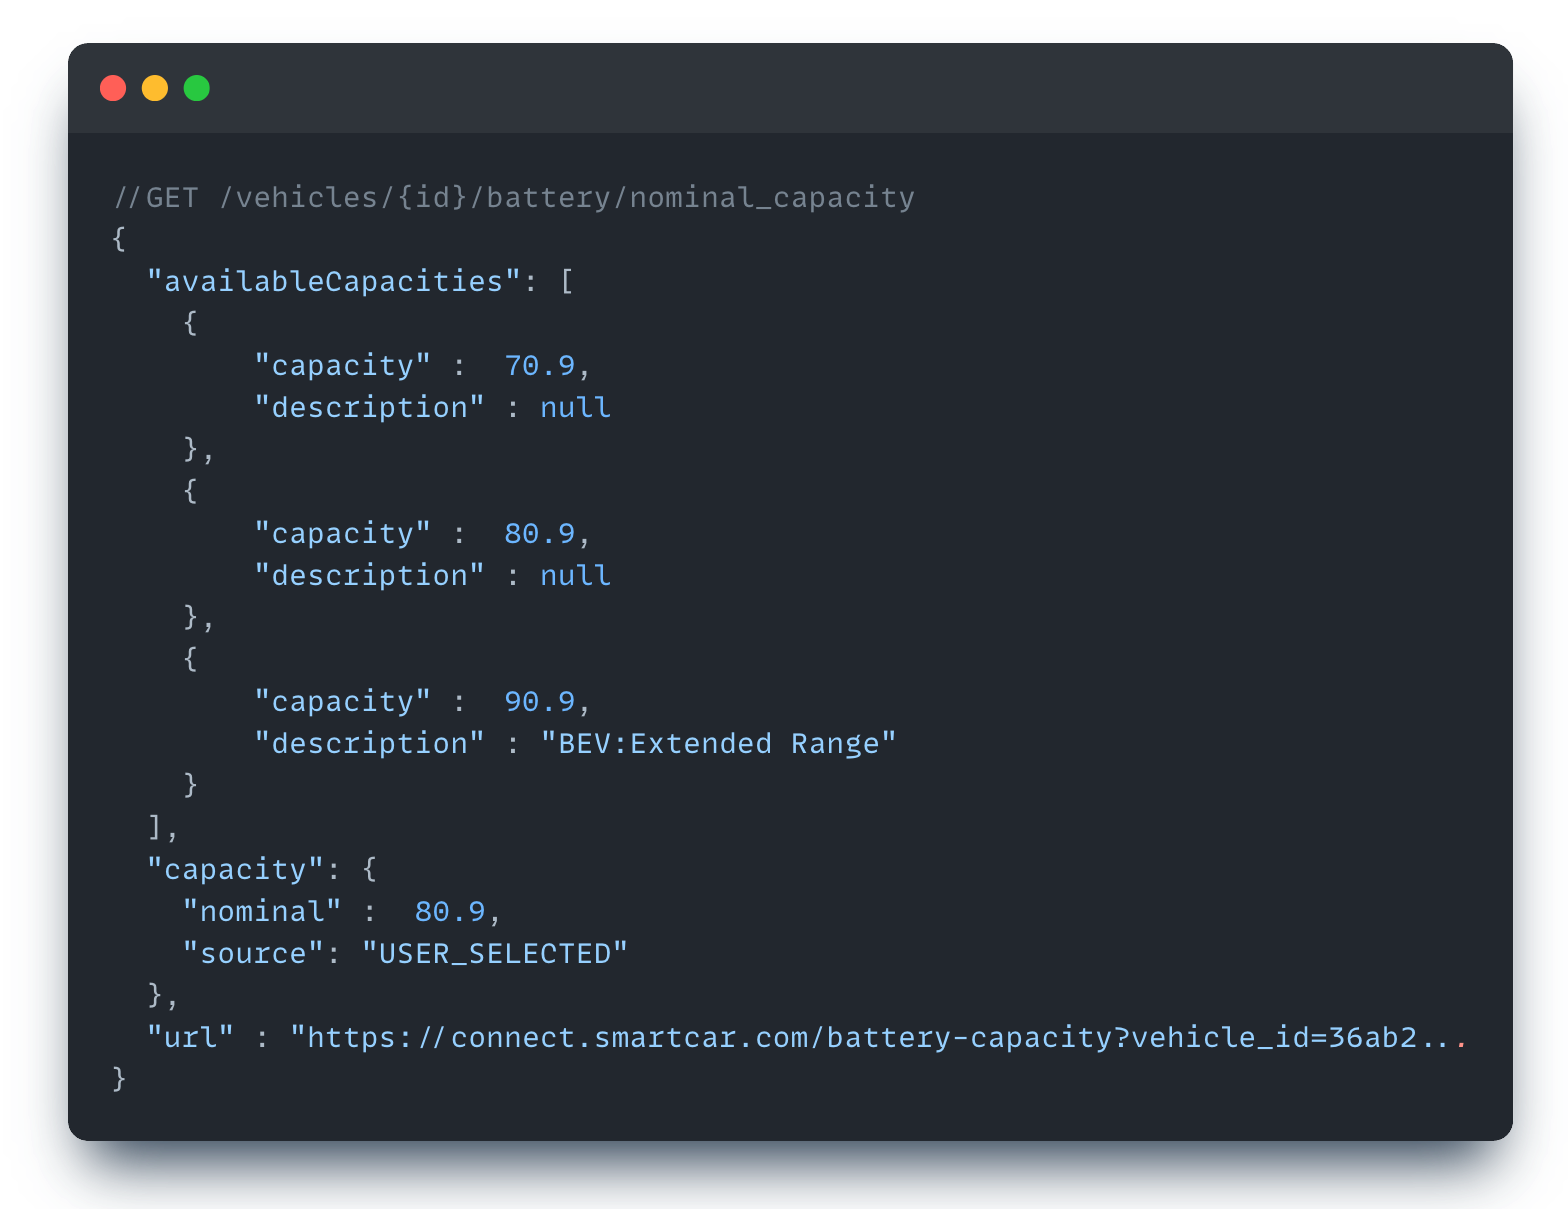The image size is (1568, 1209).
Task: Select the "USER_SELECTED" source value
Action: click(x=495, y=953)
